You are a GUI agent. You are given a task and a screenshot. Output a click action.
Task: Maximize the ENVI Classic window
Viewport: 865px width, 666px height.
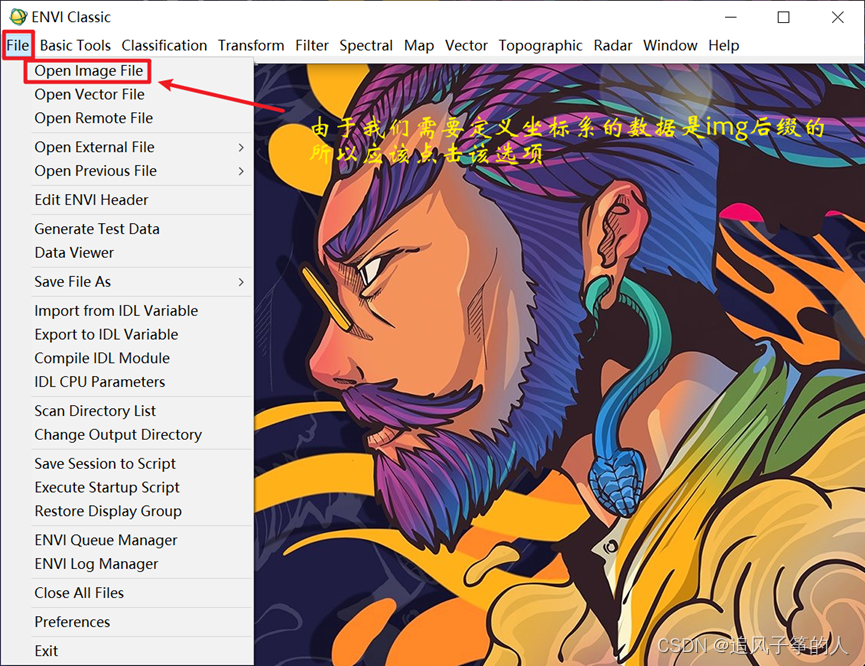(x=783, y=17)
